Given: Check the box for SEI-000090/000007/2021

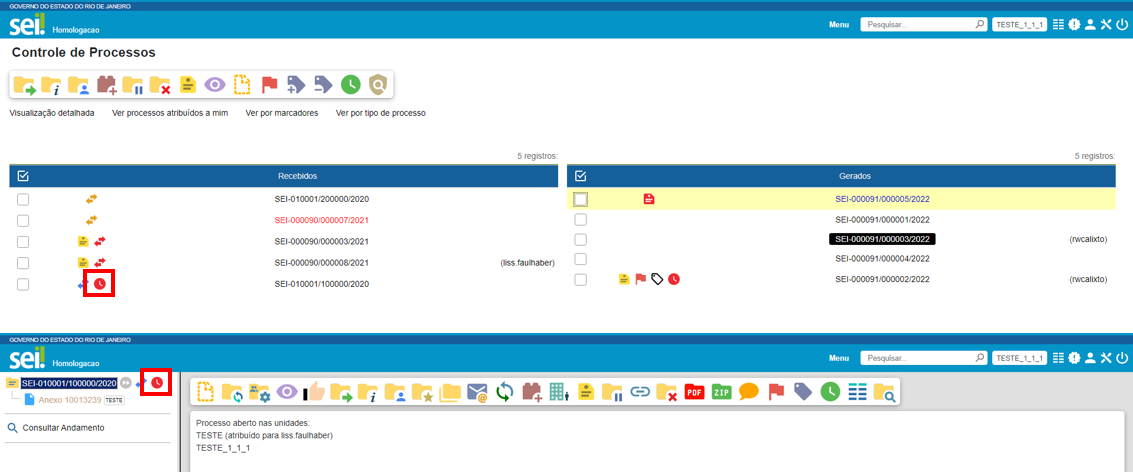Looking at the screenshot, I should (23, 220).
